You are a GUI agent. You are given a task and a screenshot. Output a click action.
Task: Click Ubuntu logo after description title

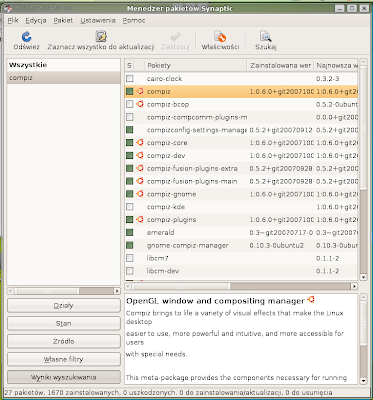point(311,300)
